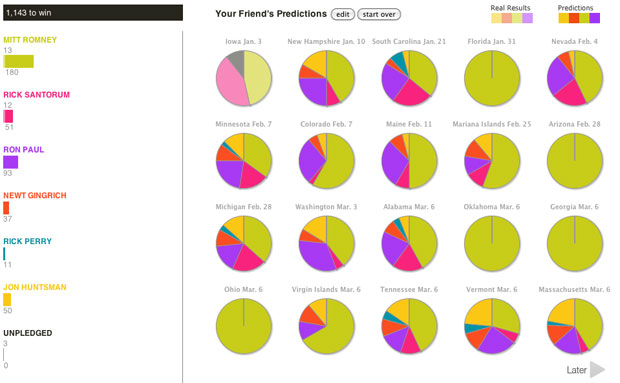This screenshot has width=620, height=383.
Task: Click the start over button
Action: tap(379, 14)
